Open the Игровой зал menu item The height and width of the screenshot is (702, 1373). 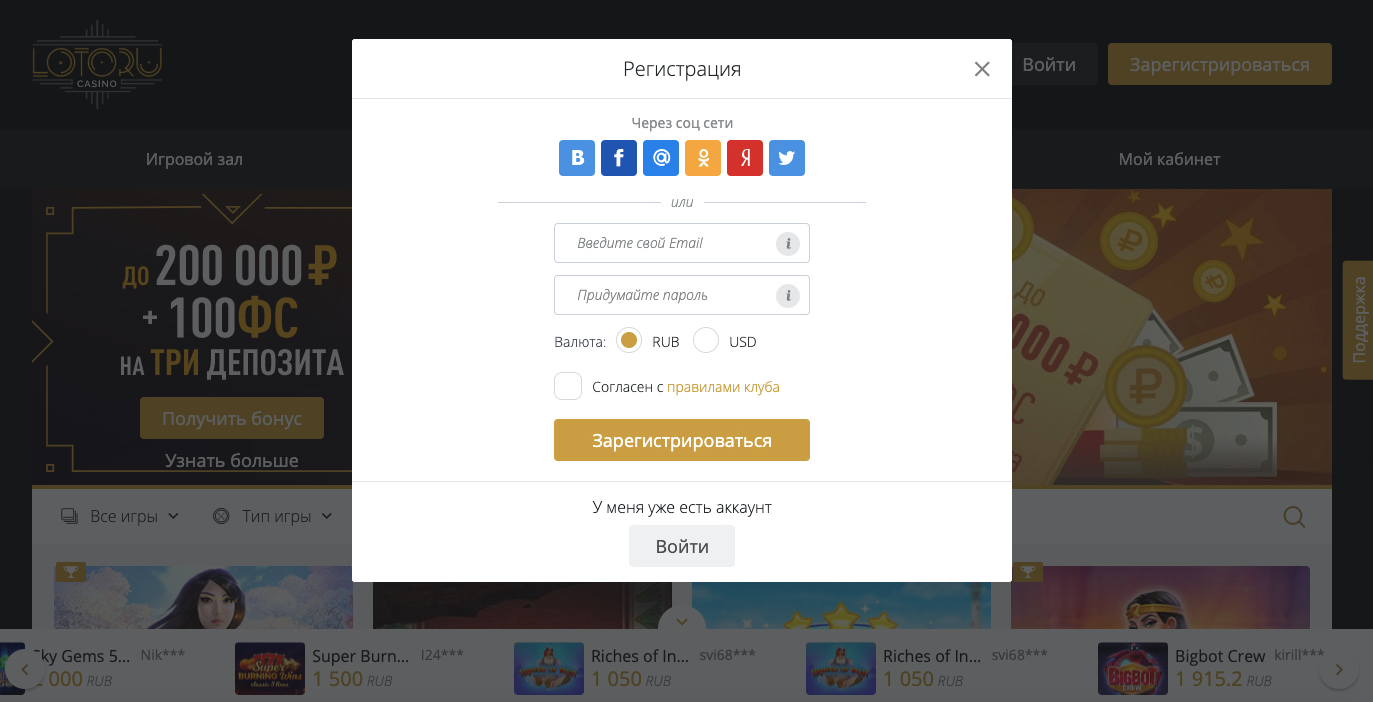[194, 159]
